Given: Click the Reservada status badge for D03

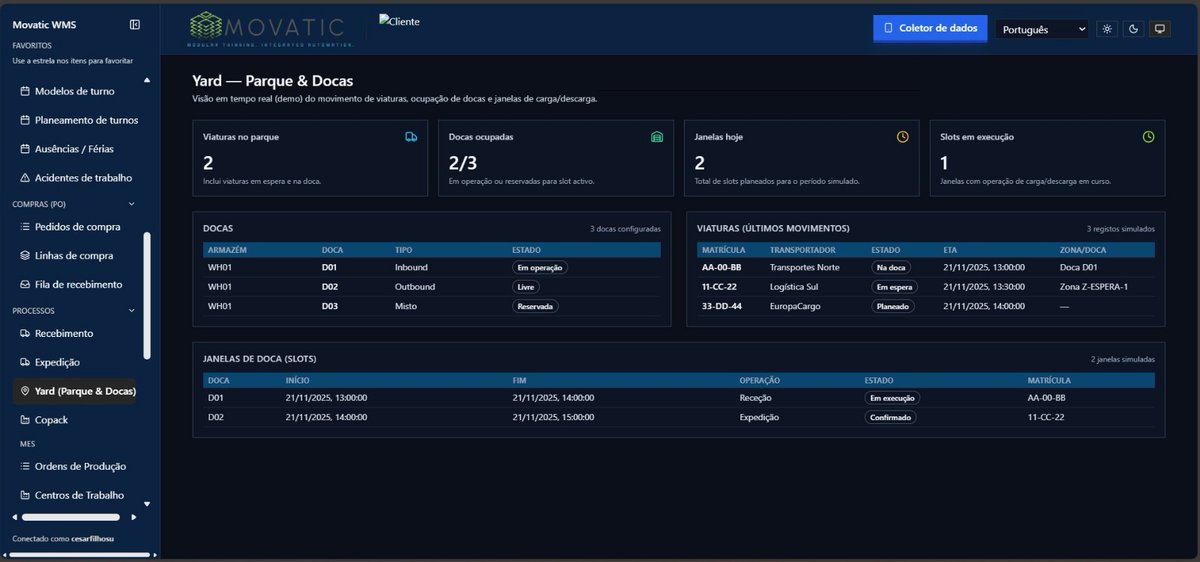Looking at the screenshot, I should [x=535, y=306].
